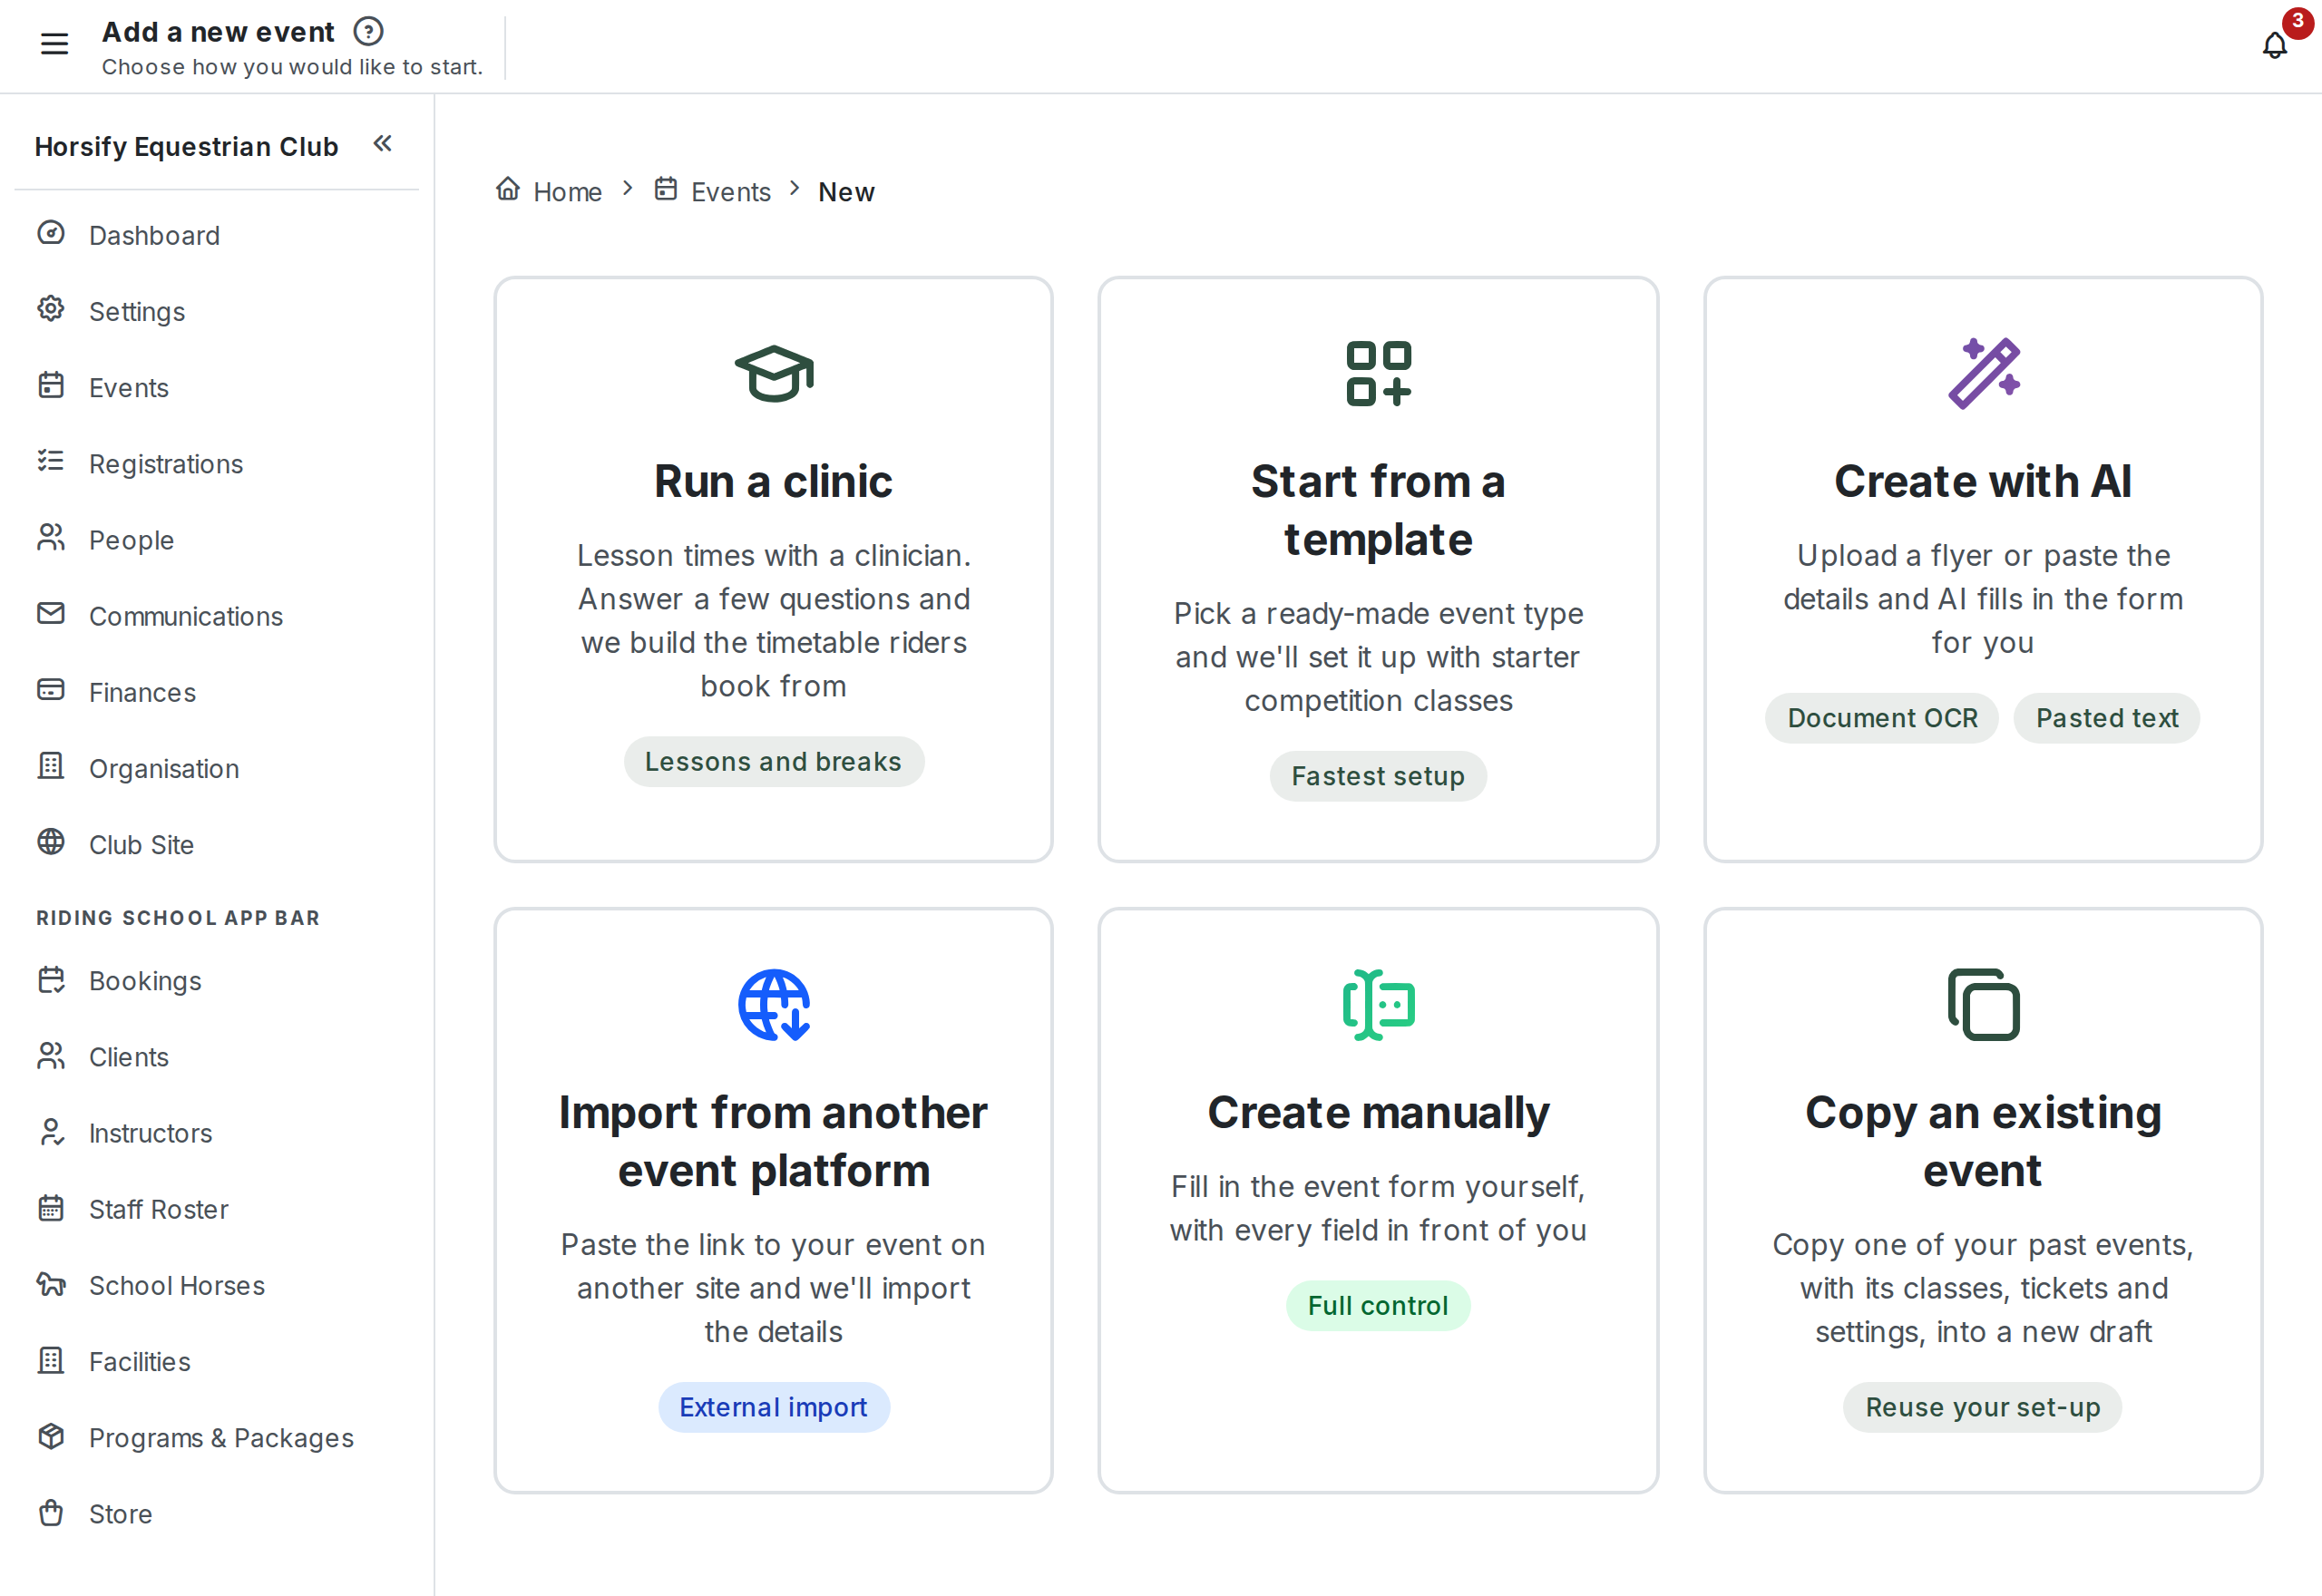
Task: Open Organisation in the sidebar
Action: pos(216,768)
